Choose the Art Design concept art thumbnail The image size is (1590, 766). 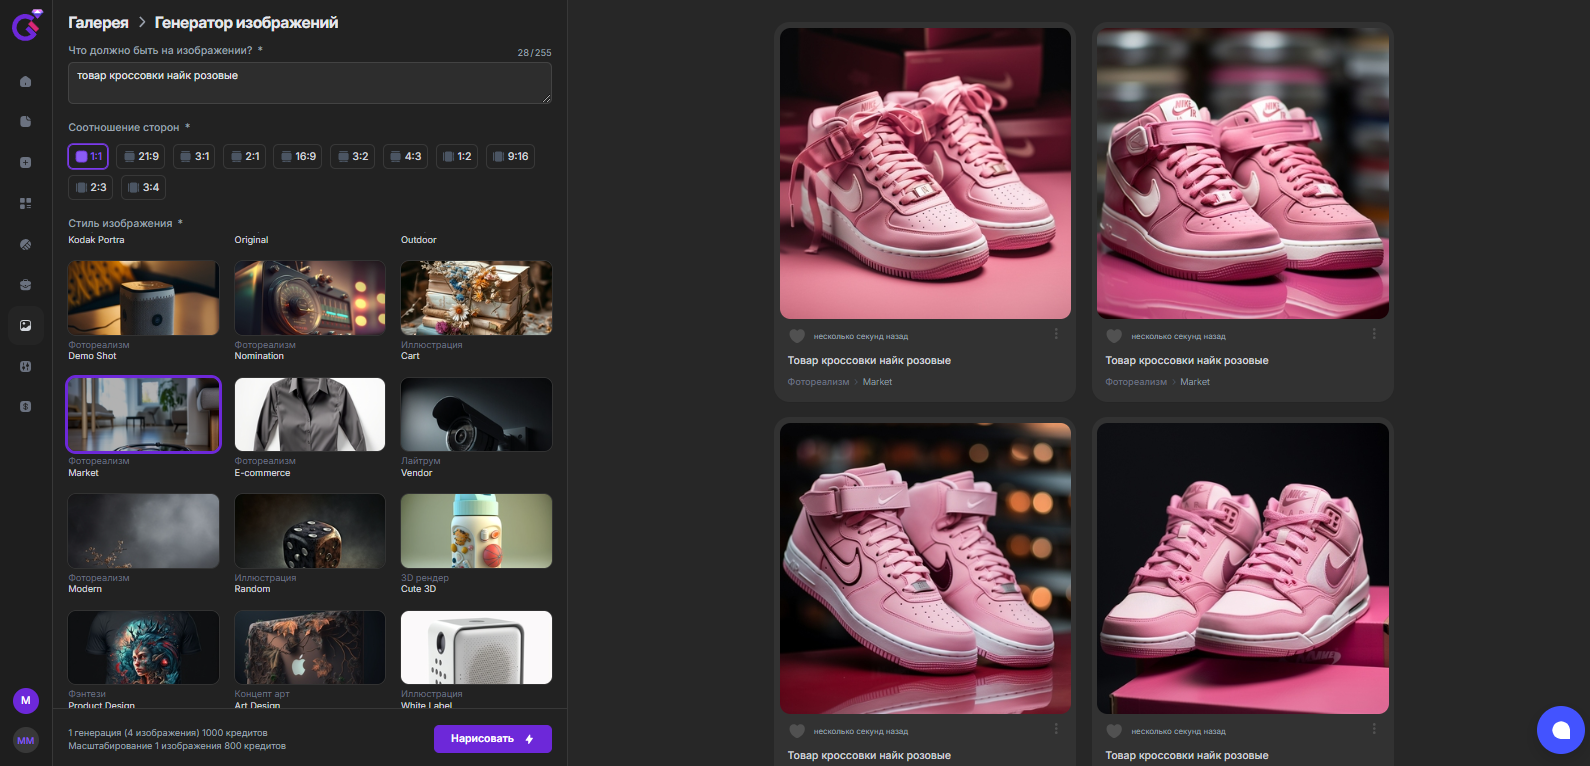click(x=310, y=648)
